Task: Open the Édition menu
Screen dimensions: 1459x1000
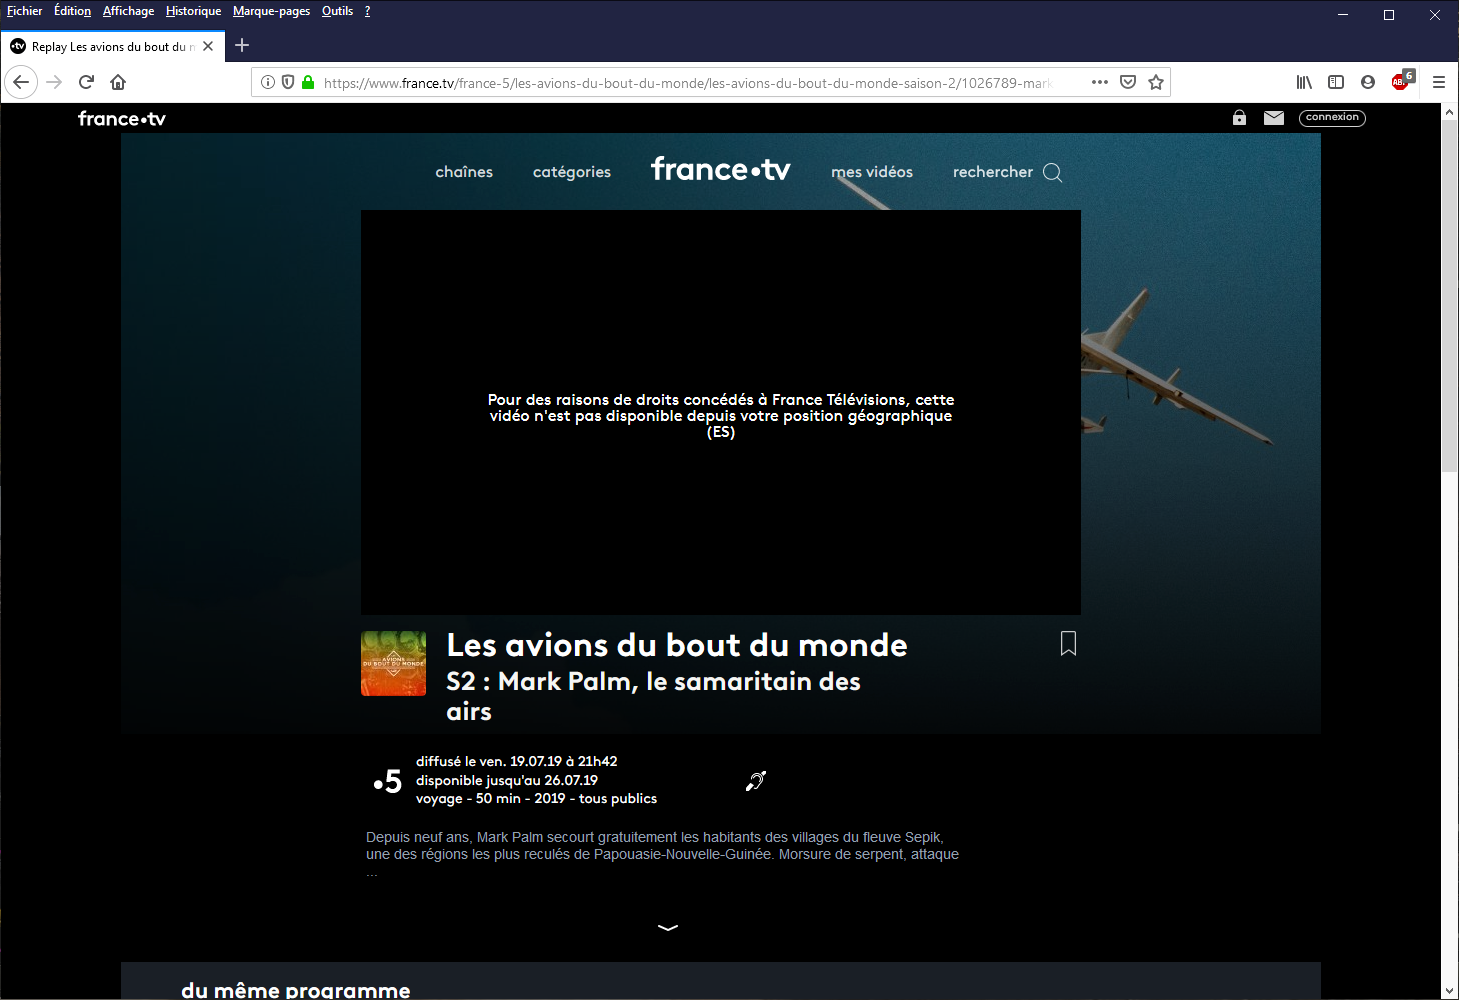Action: (72, 11)
